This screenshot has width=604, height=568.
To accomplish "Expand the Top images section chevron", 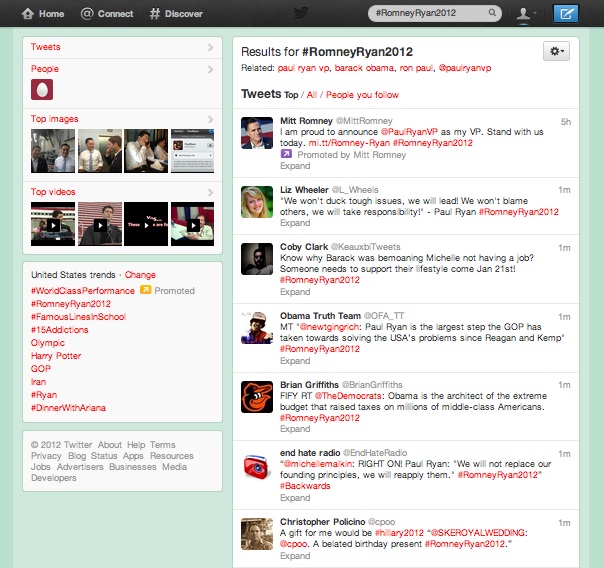I will (210, 119).
